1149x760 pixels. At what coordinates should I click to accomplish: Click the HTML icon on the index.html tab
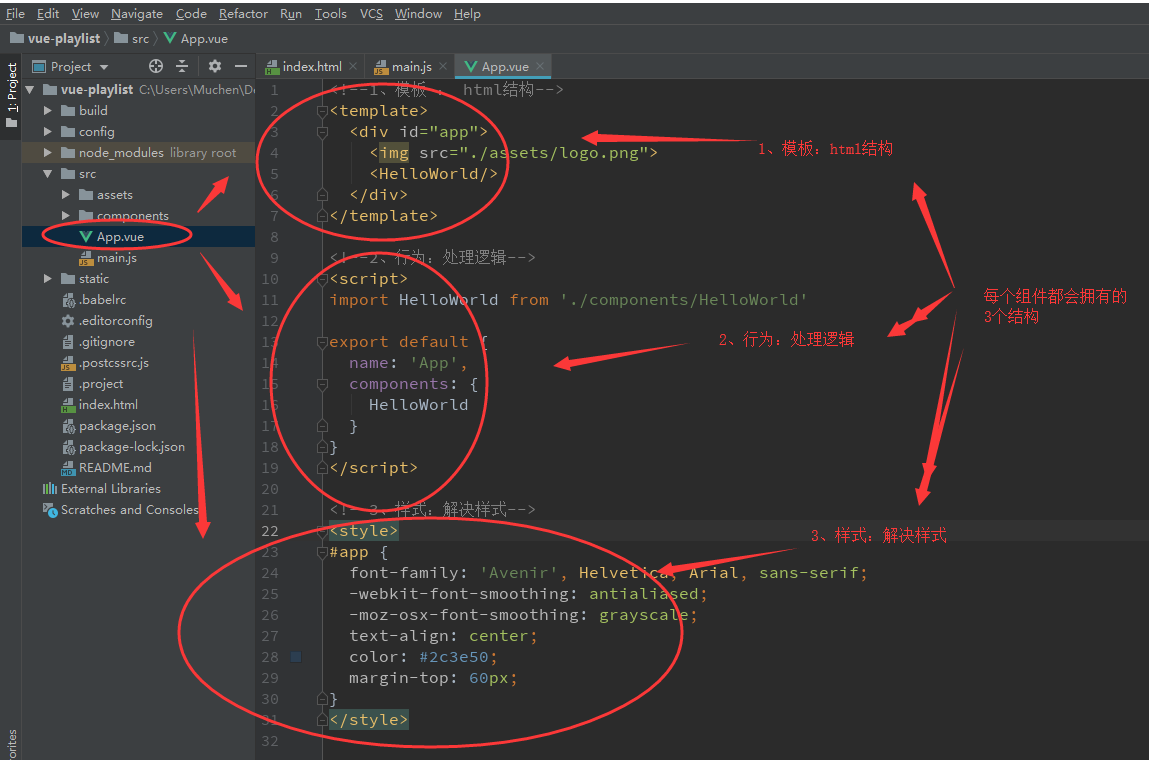coord(270,66)
